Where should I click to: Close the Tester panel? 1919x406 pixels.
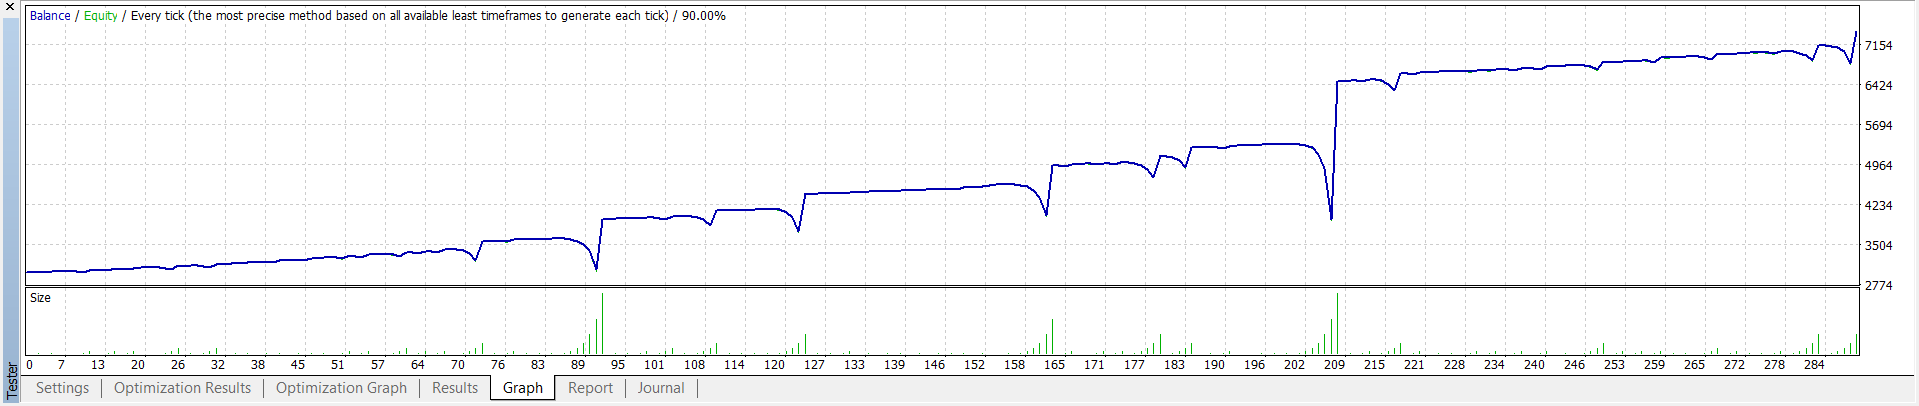(10, 7)
